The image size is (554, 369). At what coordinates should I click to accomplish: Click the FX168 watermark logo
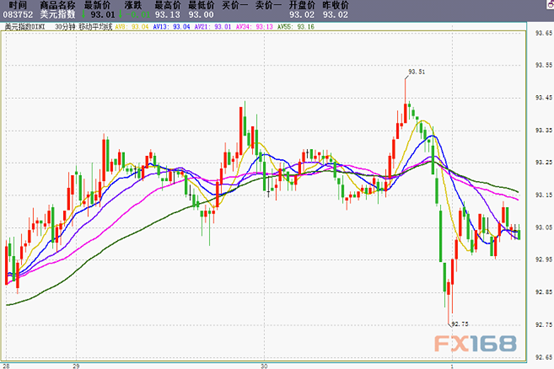click(475, 344)
